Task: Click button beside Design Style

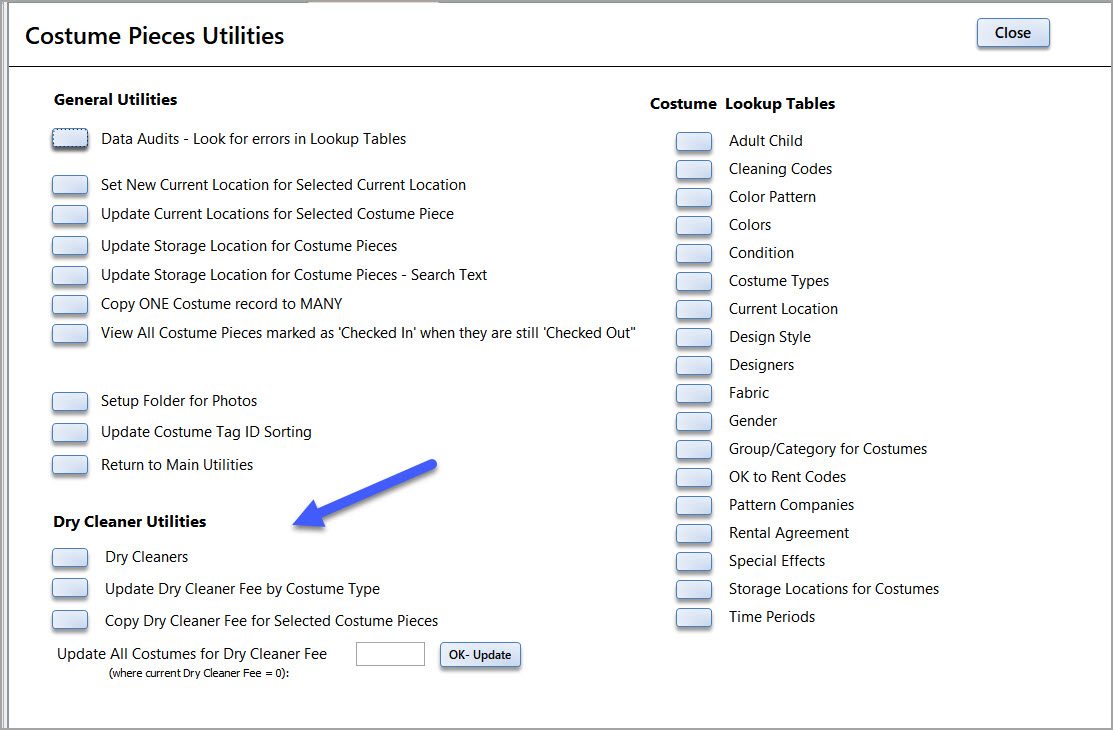Action: (693, 337)
